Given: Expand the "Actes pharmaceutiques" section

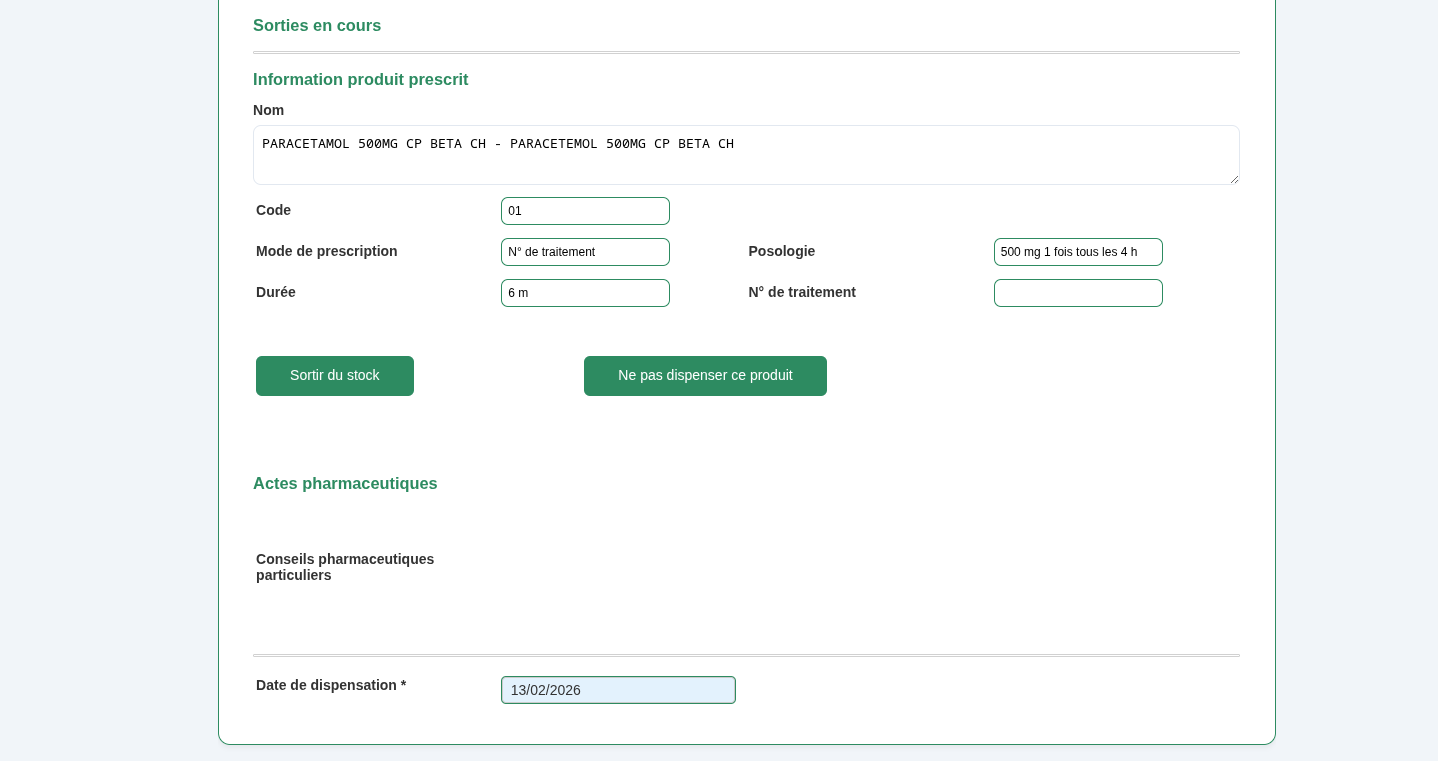Looking at the screenshot, I should pyautogui.click(x=345, y=484).
